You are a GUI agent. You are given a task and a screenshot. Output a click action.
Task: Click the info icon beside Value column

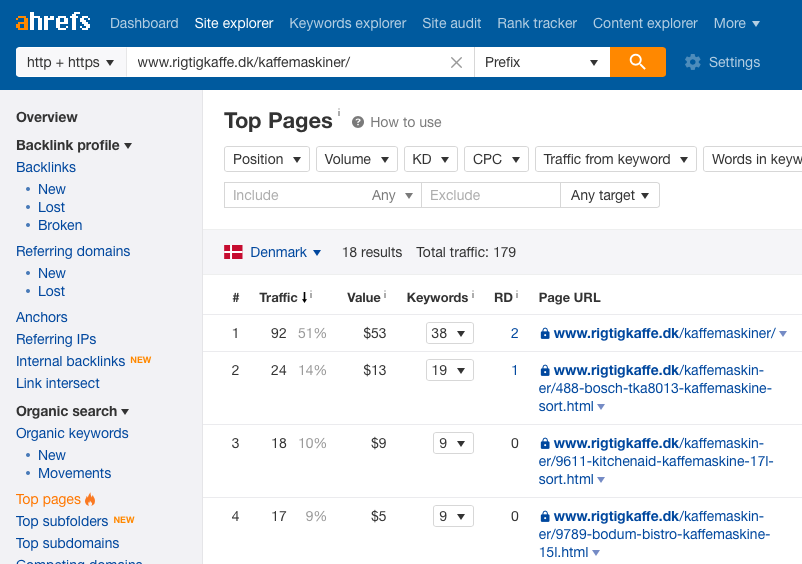[385, 294]
